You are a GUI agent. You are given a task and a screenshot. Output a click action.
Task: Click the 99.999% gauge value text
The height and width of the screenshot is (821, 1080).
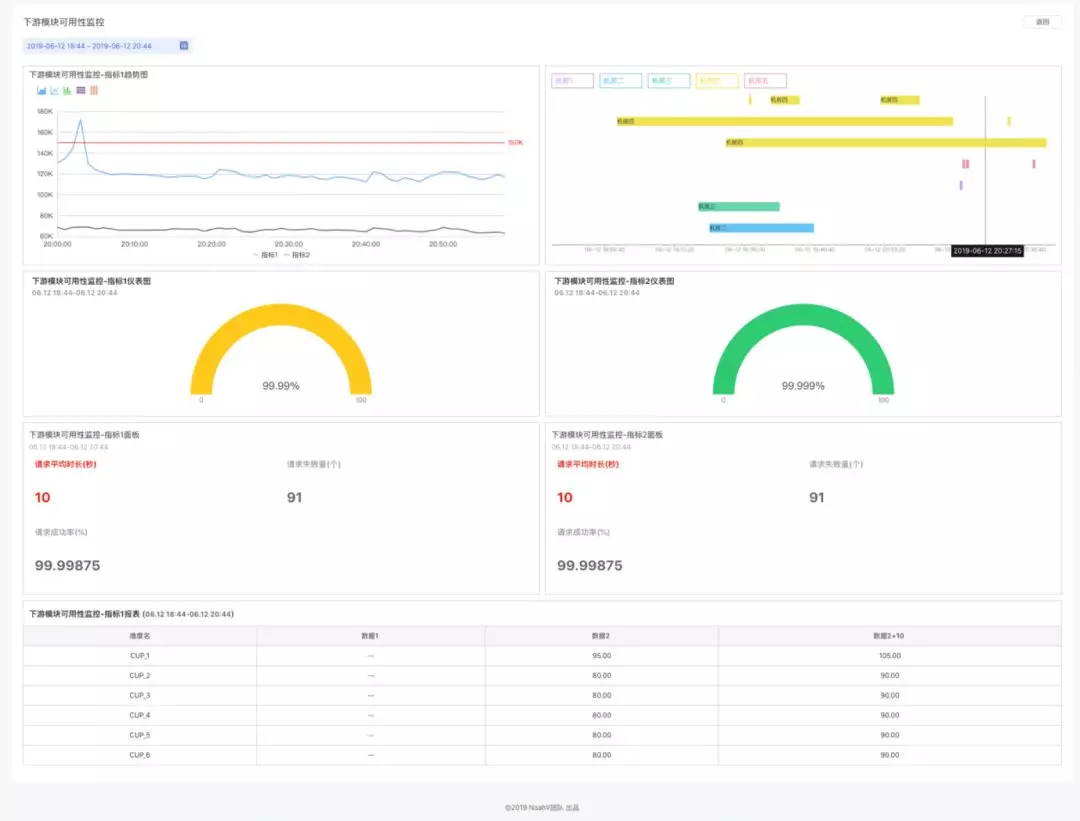803,386
